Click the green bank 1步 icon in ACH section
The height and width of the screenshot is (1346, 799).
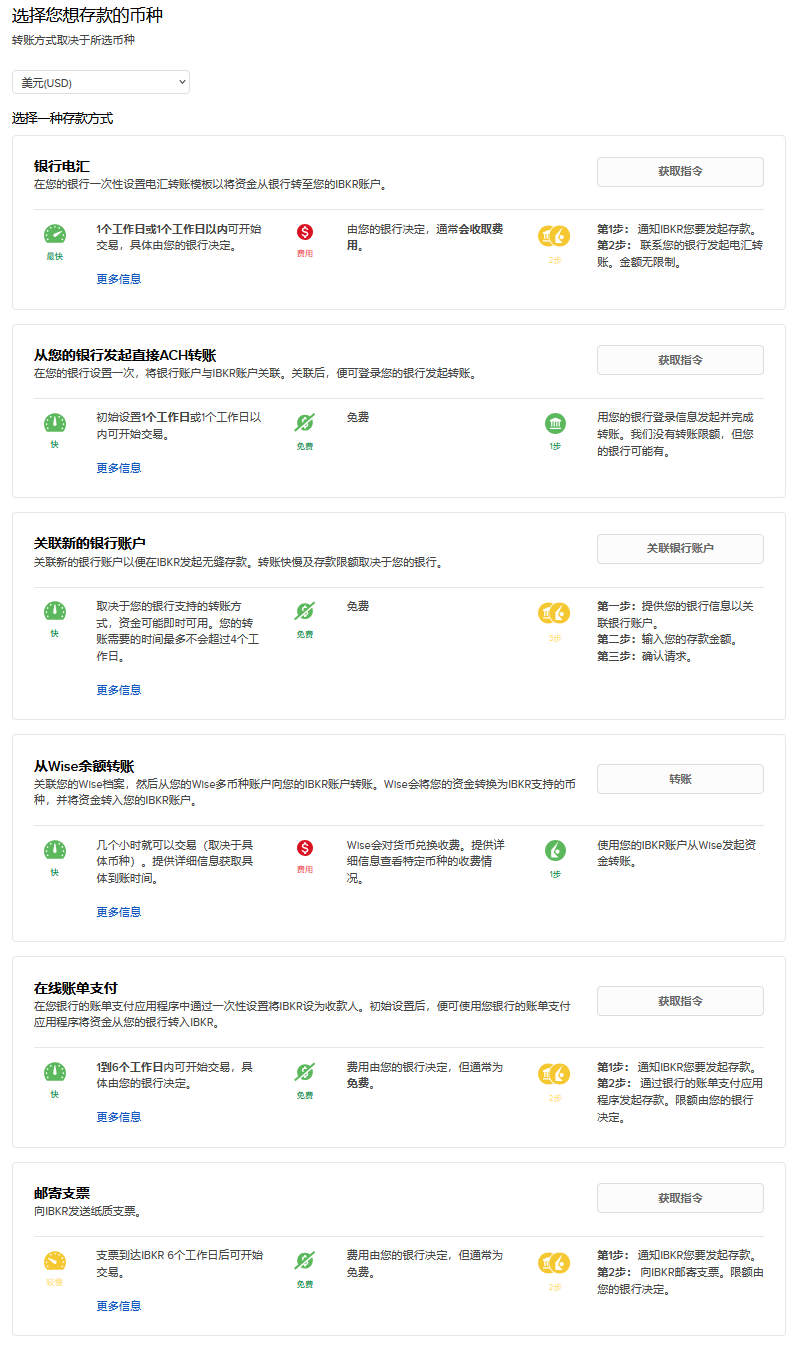555,423
